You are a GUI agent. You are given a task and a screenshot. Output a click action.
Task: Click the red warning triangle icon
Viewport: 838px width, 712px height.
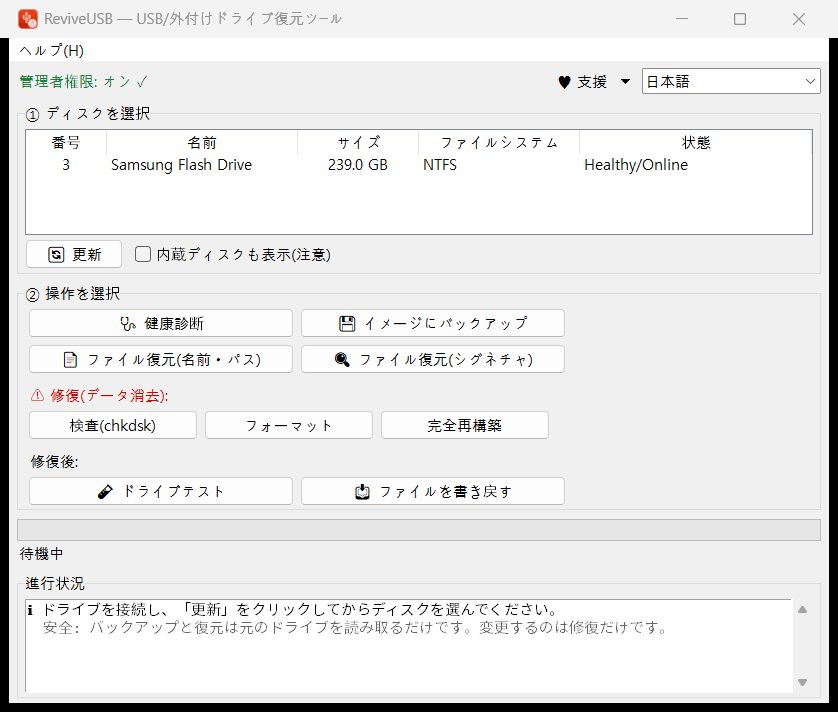[x=37, y=395]
